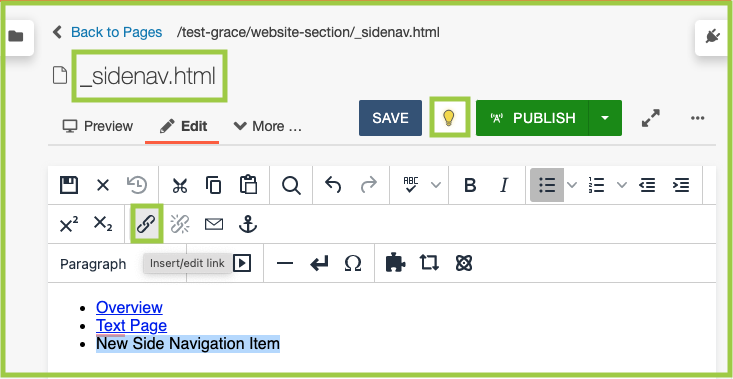The image size is (733, 379).
Task: Run the ABC spell check
Action: [x=411, y=185]
